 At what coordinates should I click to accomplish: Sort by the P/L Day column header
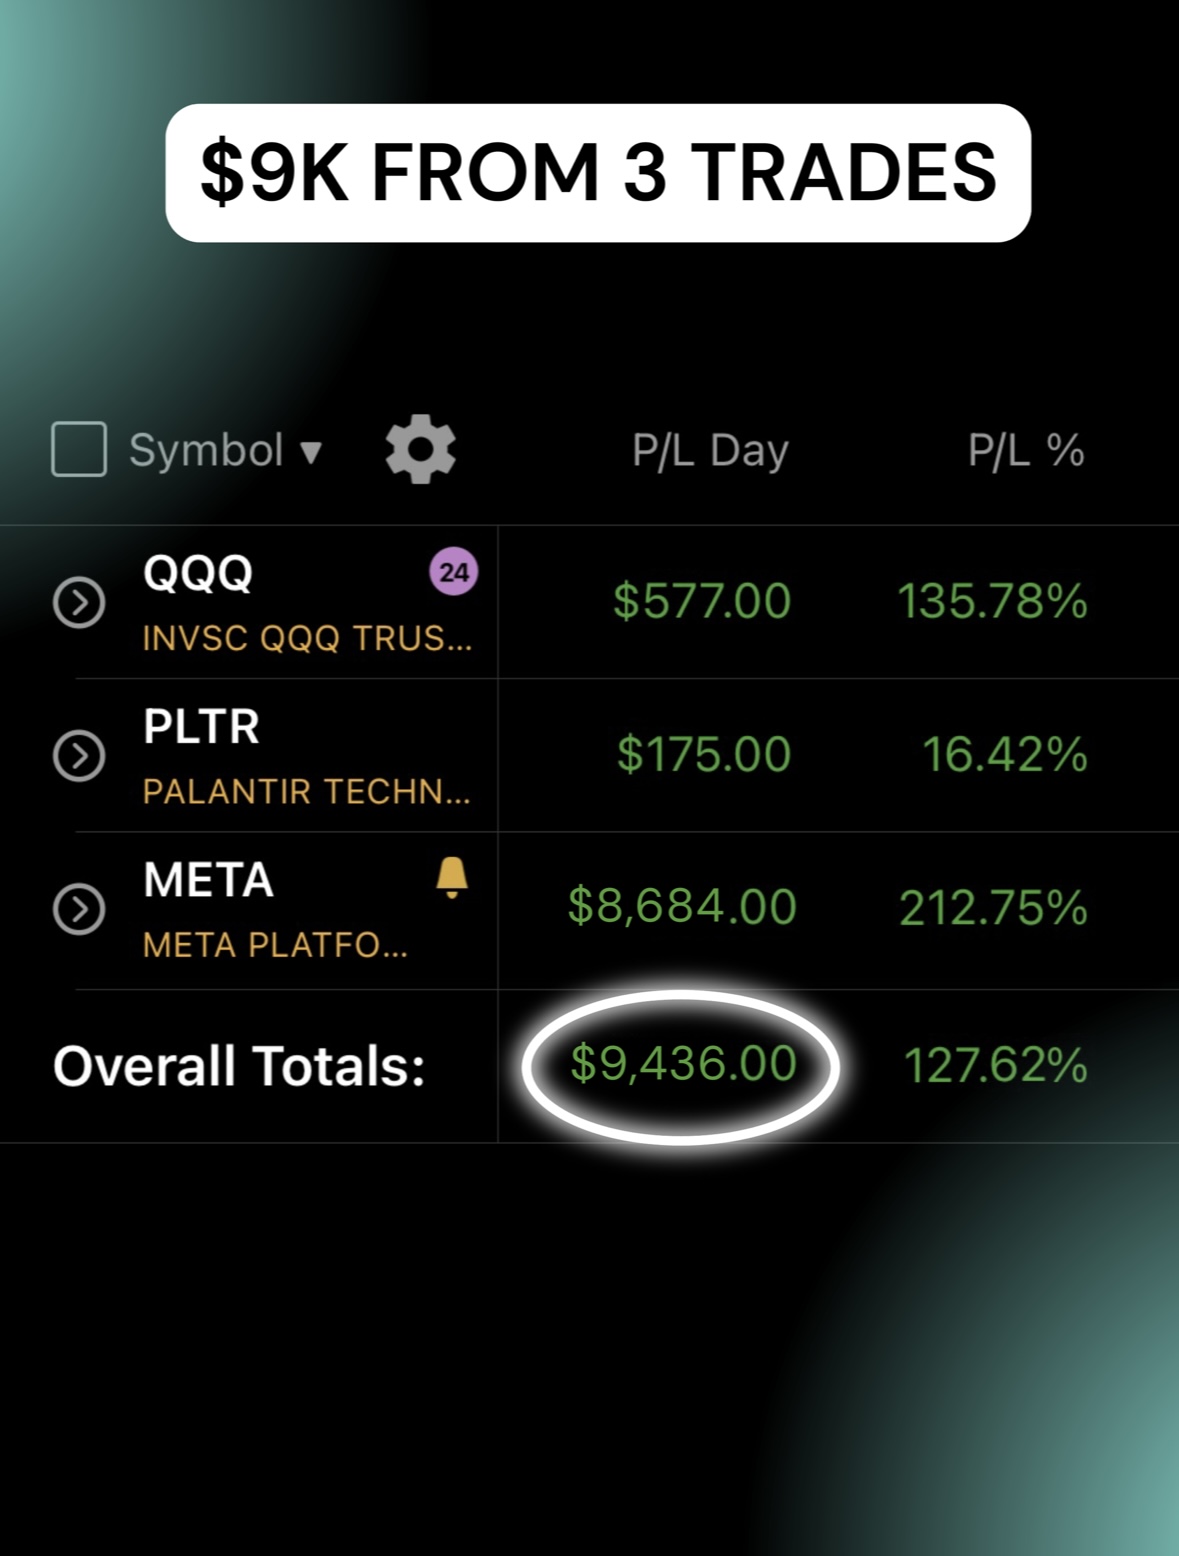[x=710, y=451]
